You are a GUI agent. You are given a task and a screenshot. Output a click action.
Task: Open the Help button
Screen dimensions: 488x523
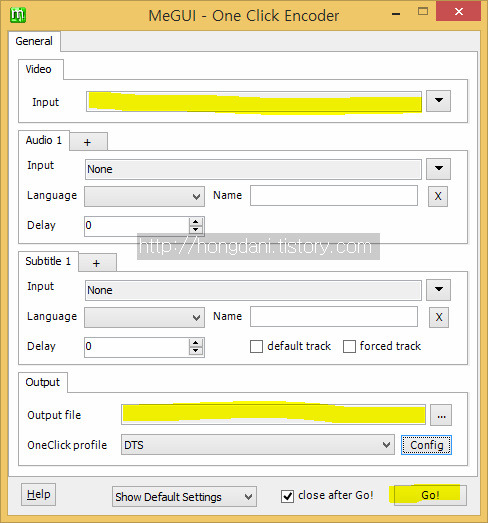point(38,494)
